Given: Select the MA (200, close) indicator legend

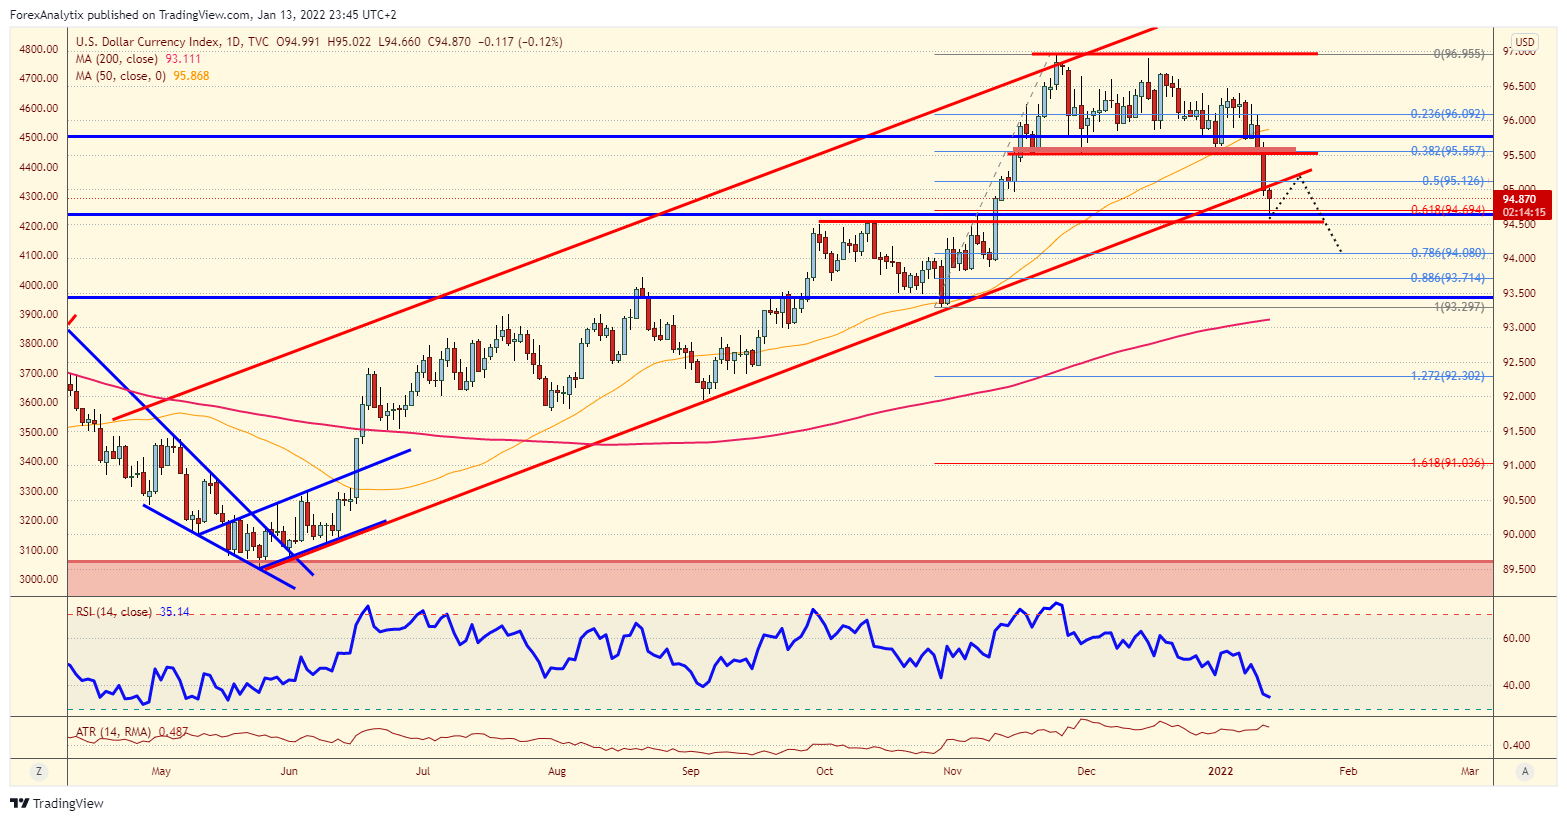Looking at the screenshot, I should (118, 59).
